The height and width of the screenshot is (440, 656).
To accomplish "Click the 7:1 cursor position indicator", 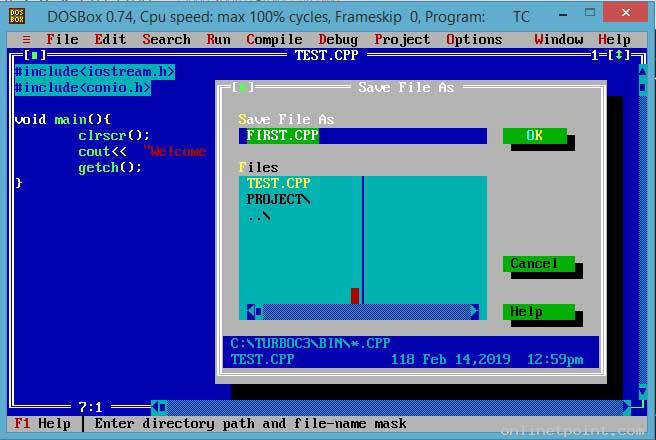I will 90,407.
